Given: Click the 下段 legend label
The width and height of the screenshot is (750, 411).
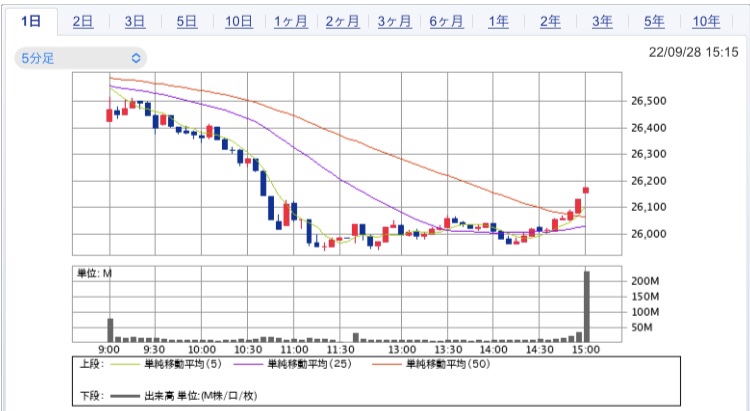Looking at the screenshot, I should tap(91, 396).
